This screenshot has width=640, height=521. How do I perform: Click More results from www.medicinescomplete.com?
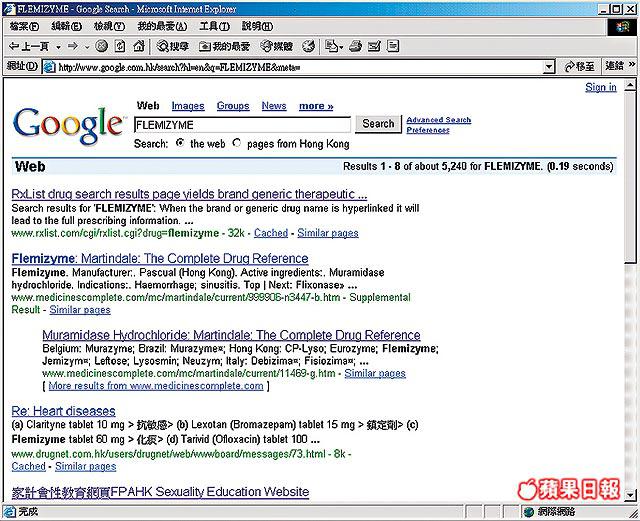click(x=156, y=386)
